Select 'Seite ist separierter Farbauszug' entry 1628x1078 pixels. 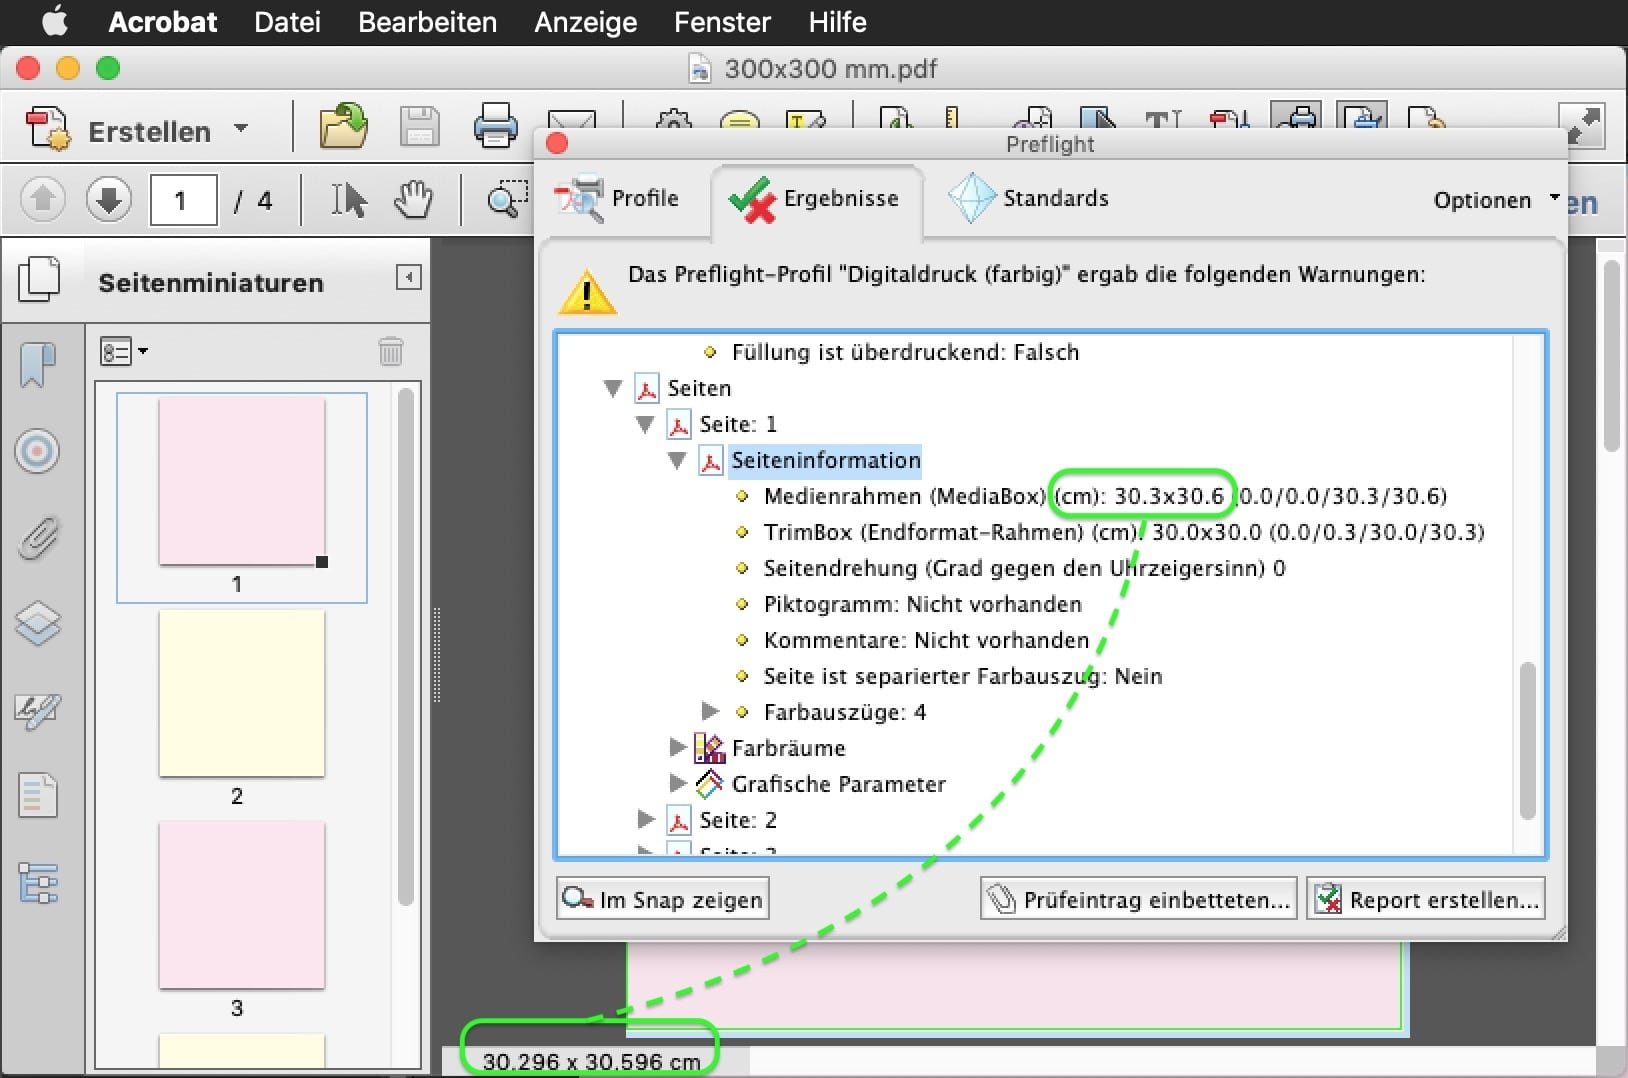tap(962, 676)
